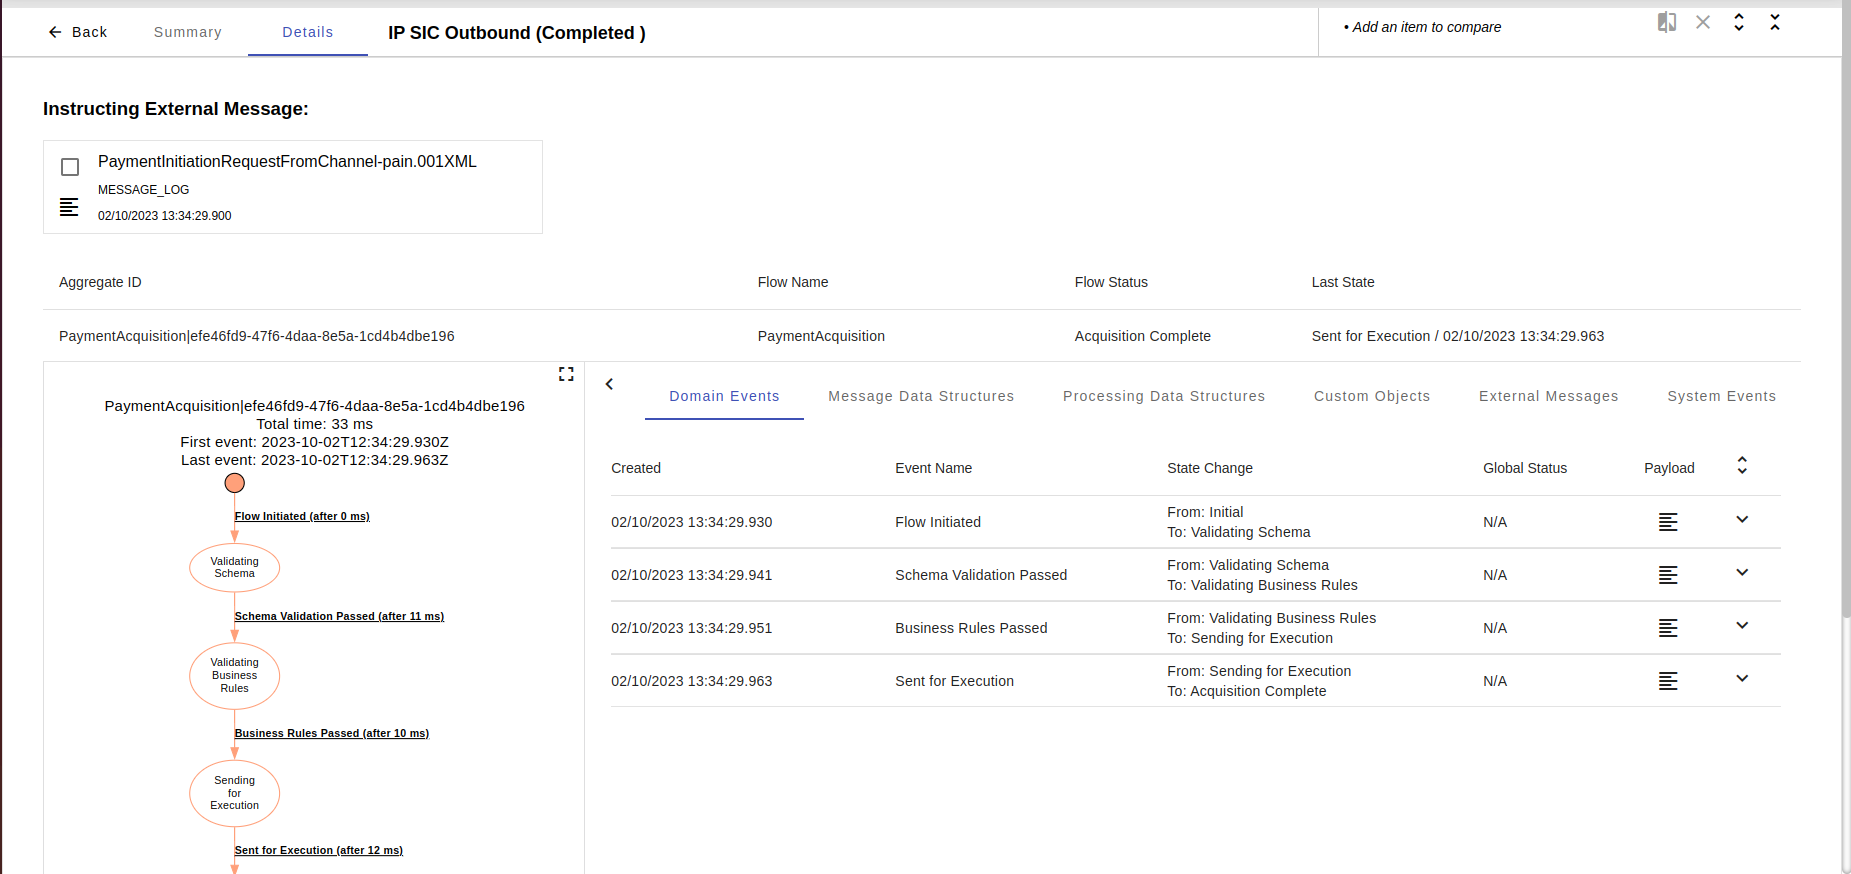Click Schema Validation Passed (after 11 ms) link

click(339, 616)
